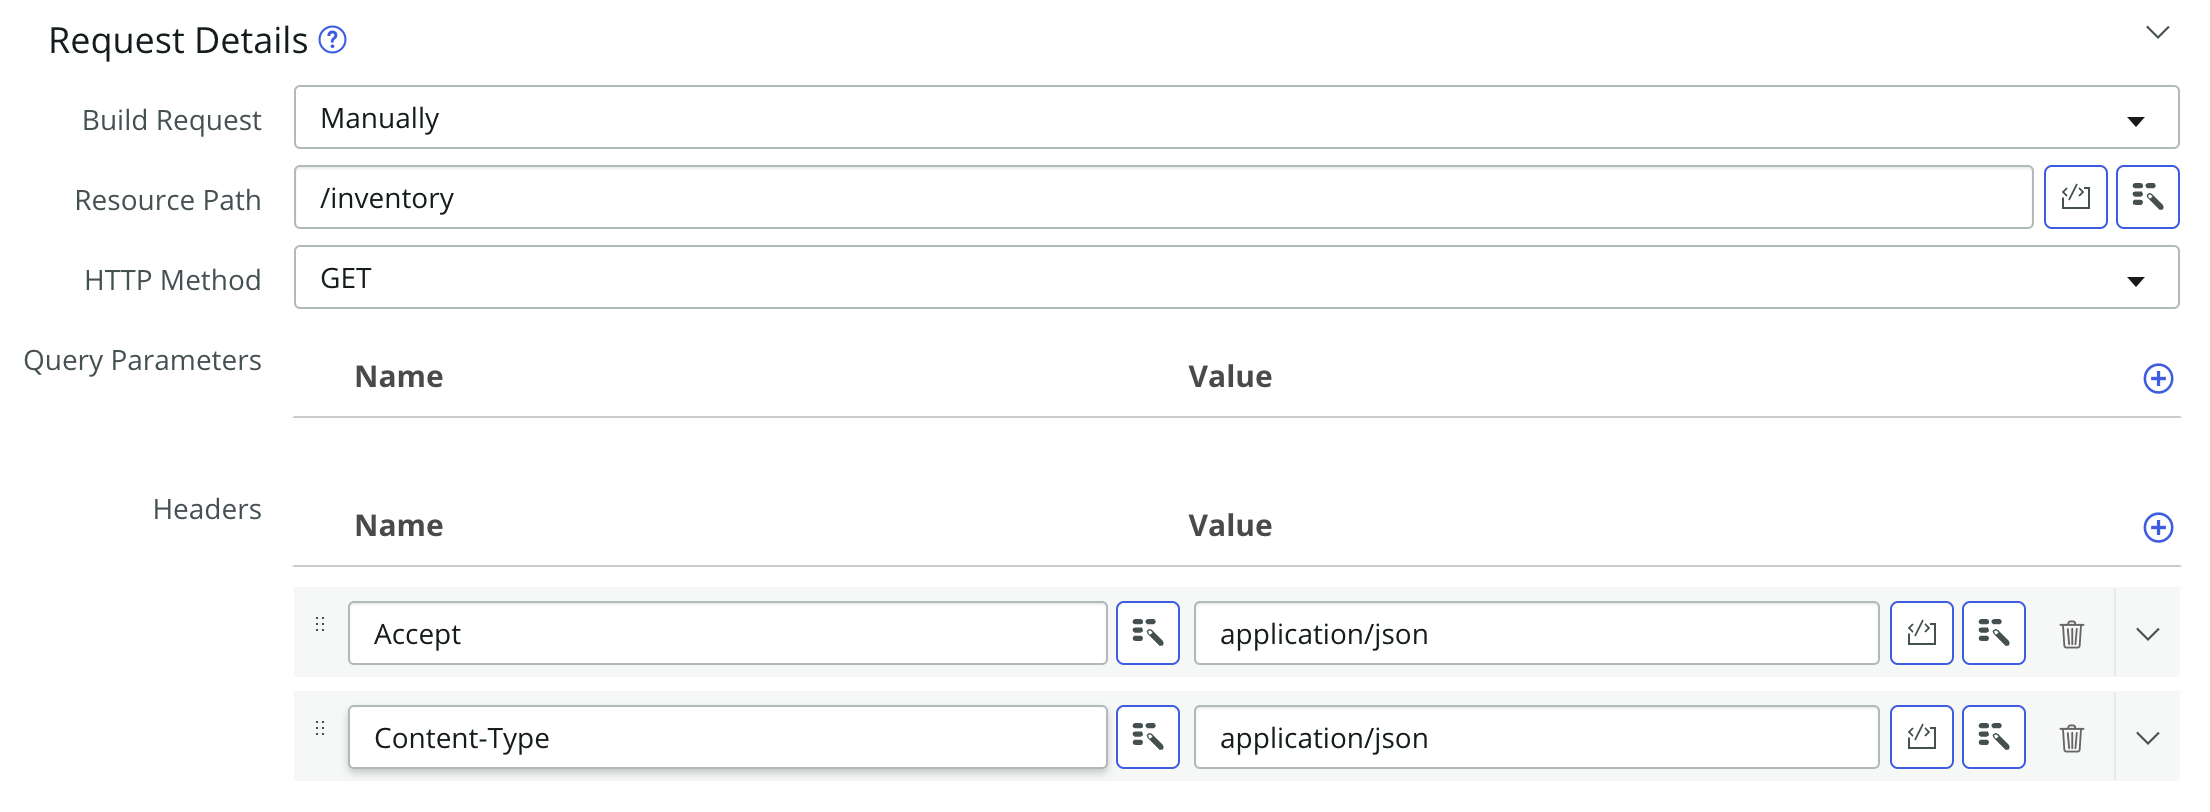Image resolution: width=2210 pixels, height=812 pixels.
Task: Click the Resource Path label
Action: pos(167,200)
